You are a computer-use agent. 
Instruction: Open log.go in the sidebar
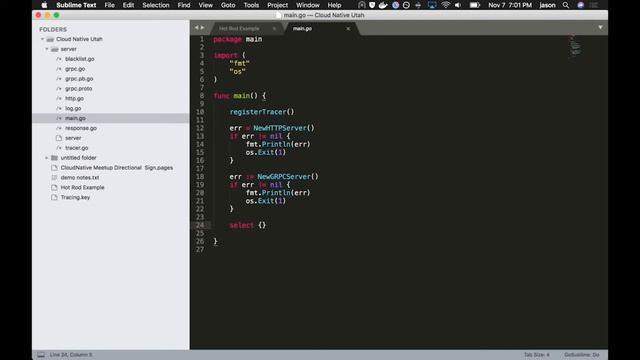(73, 108)
